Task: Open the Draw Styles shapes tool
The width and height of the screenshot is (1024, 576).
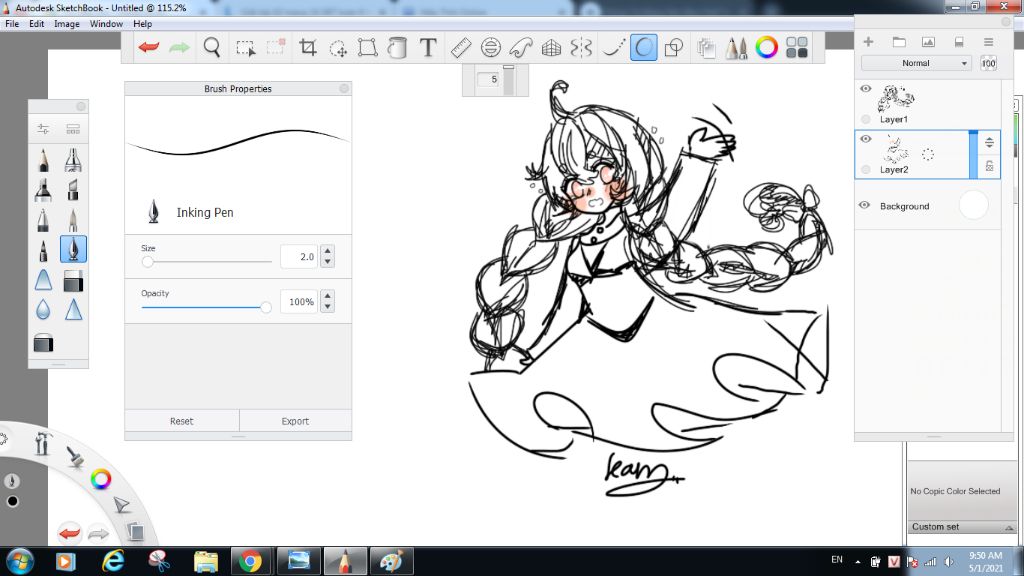Action: coord(673,48)
